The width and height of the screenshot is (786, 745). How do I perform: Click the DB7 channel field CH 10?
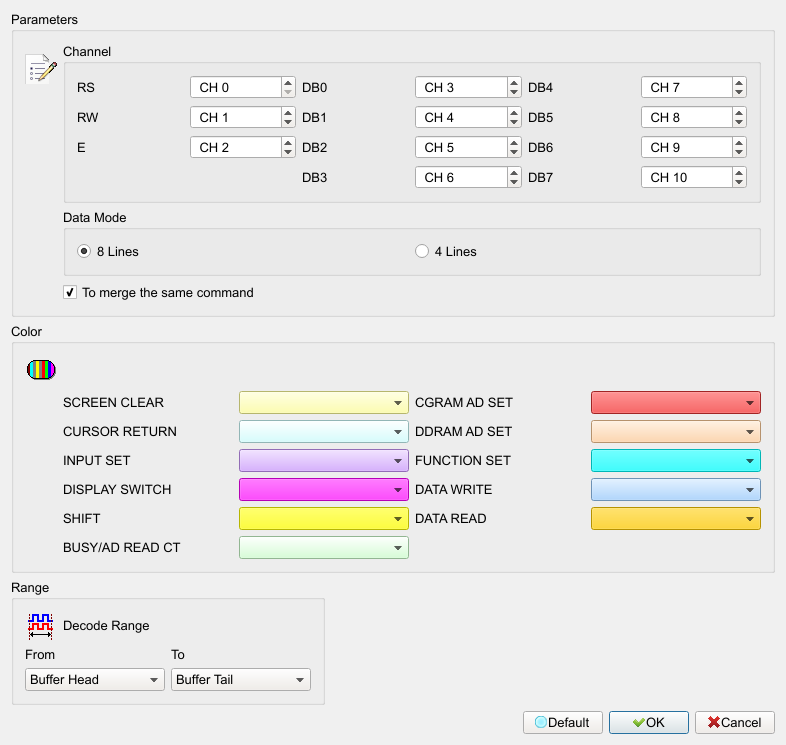point(687,177)
